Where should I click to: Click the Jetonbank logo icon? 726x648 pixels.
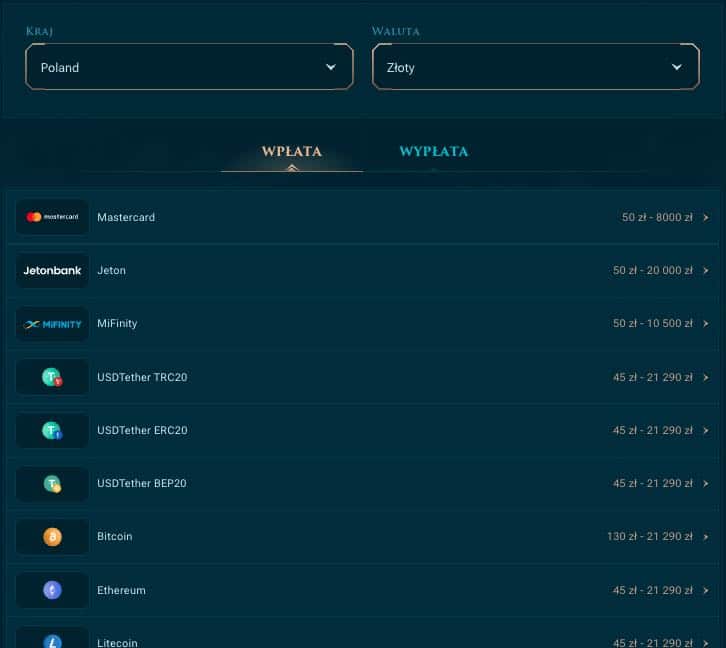(52, 270)
